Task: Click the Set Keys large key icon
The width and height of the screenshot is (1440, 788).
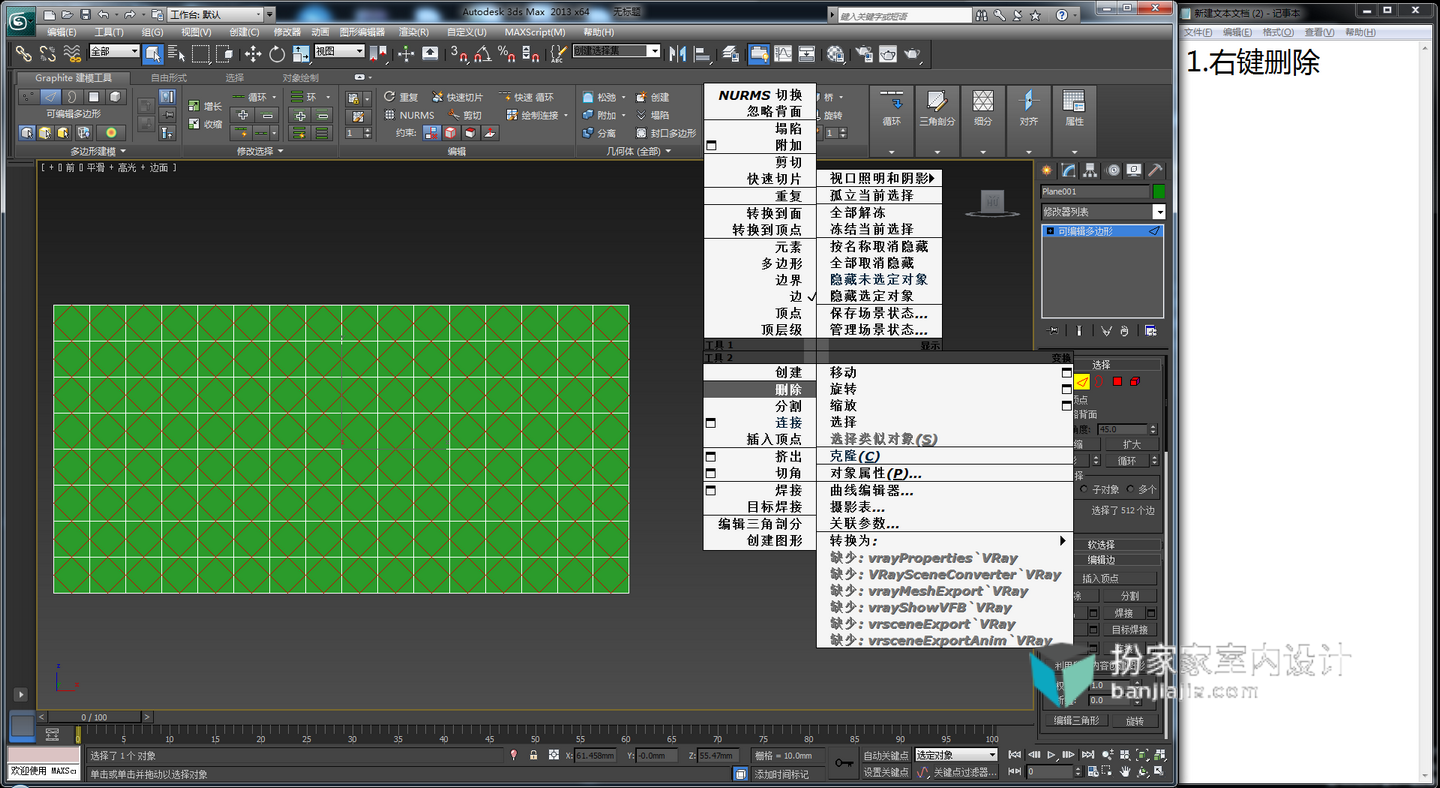Action: pos(845,763)
